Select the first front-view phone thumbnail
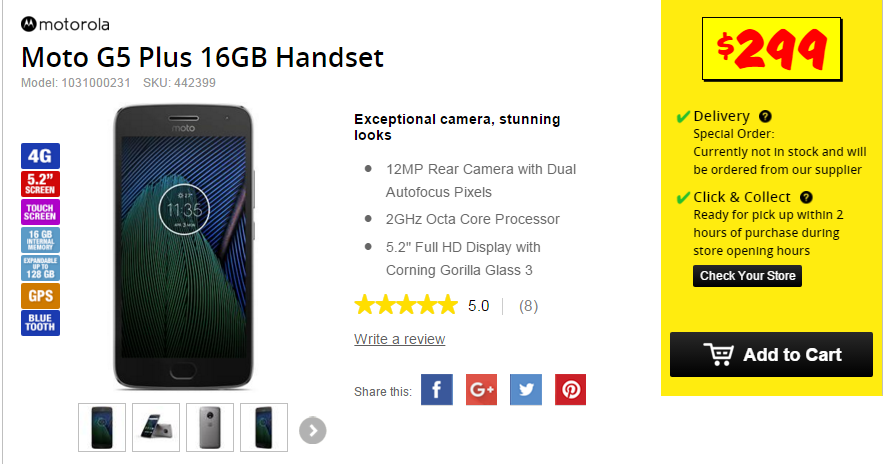The height and width of the screenshot is (464, 892). pos(102,428)
